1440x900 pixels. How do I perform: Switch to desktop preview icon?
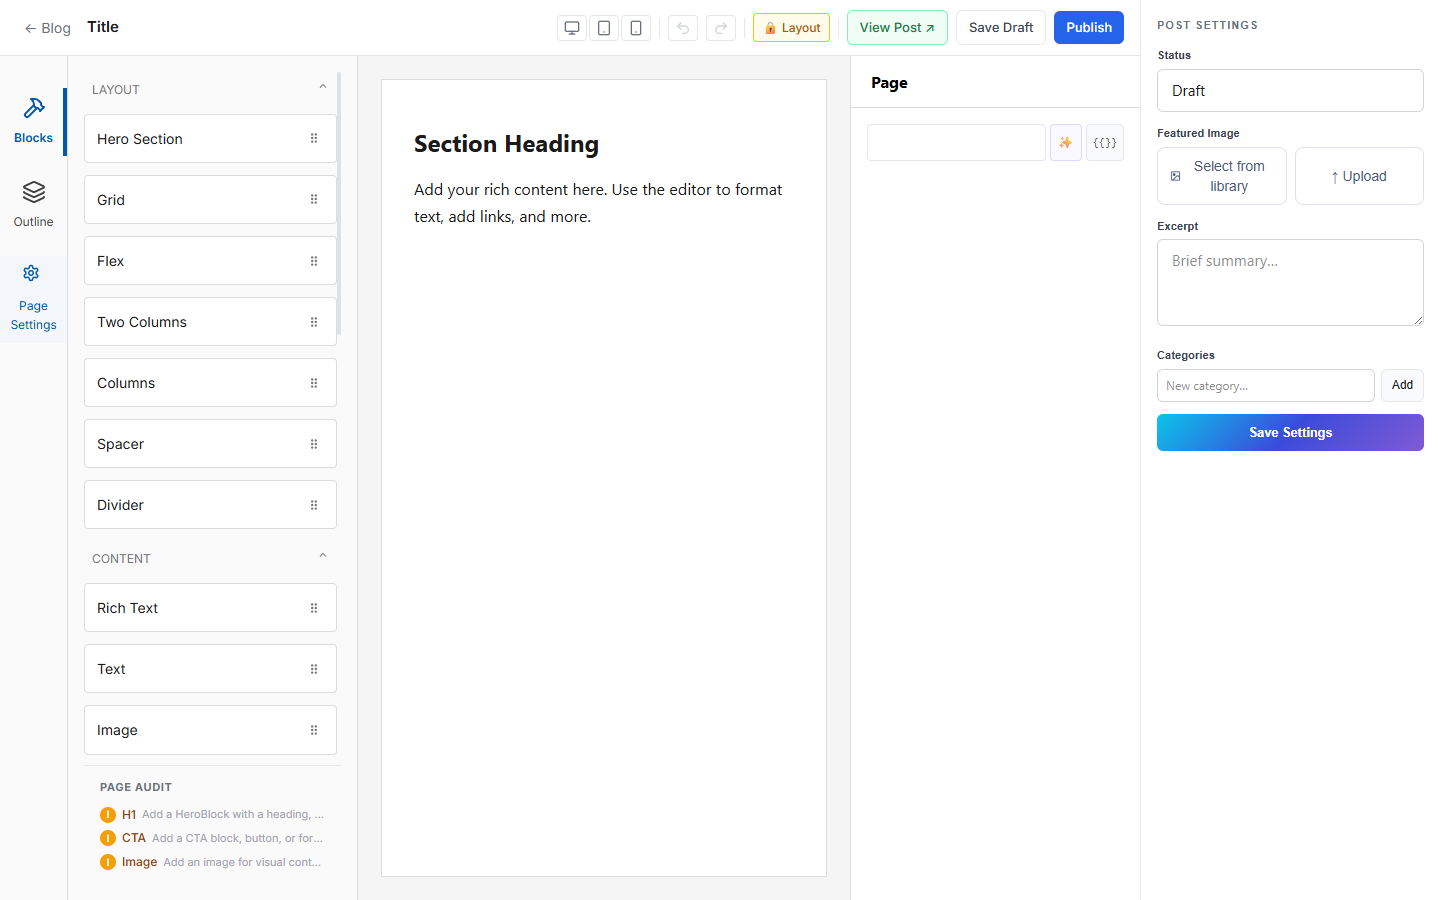pyautogui.click(x=572, y=28)
